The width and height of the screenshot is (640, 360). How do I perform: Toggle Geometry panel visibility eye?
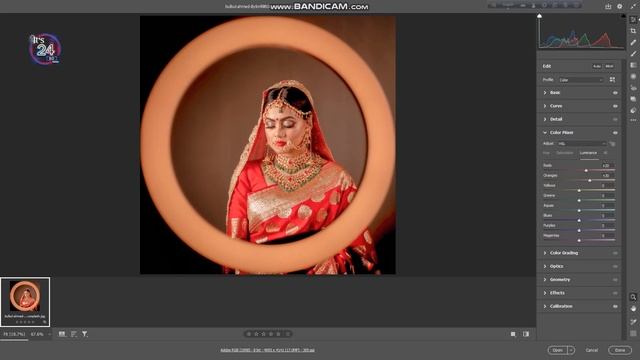coord(615,280)
